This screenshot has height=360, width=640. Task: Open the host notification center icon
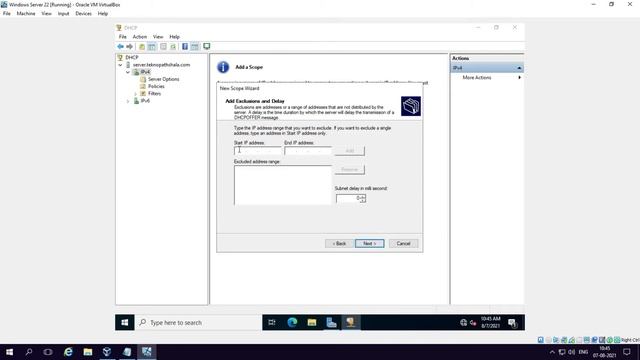coord(627,352)
